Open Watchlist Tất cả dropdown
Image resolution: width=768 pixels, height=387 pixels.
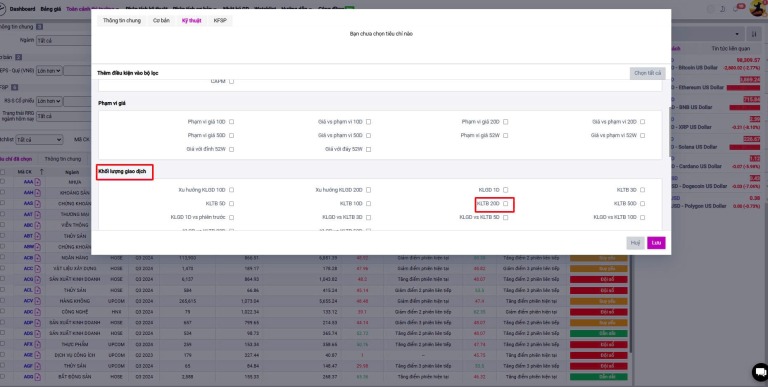(39, 140)
